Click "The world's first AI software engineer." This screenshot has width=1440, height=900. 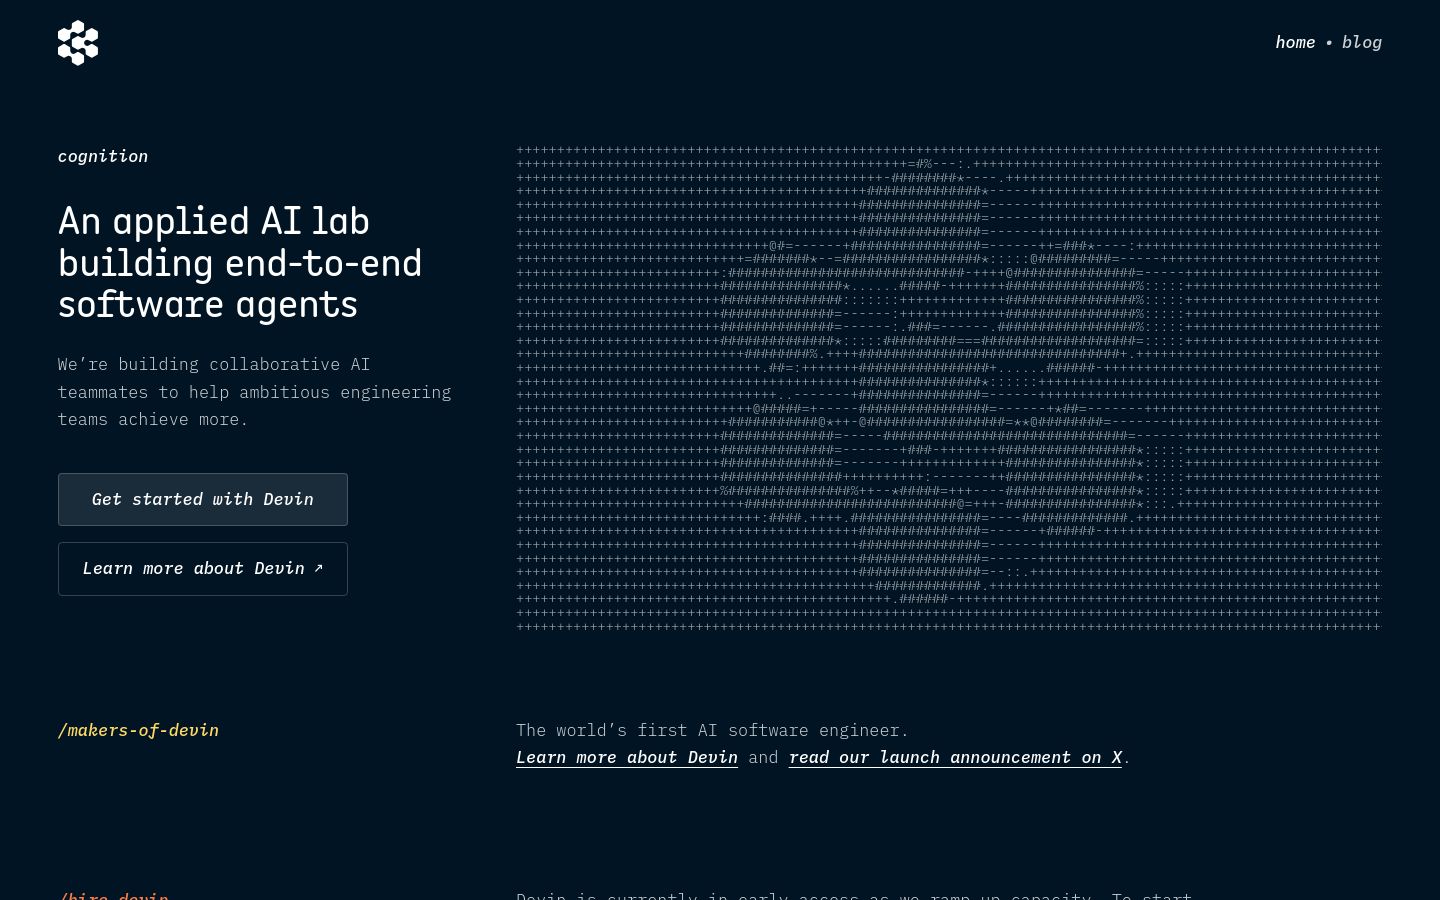click(x=713, y=730)
